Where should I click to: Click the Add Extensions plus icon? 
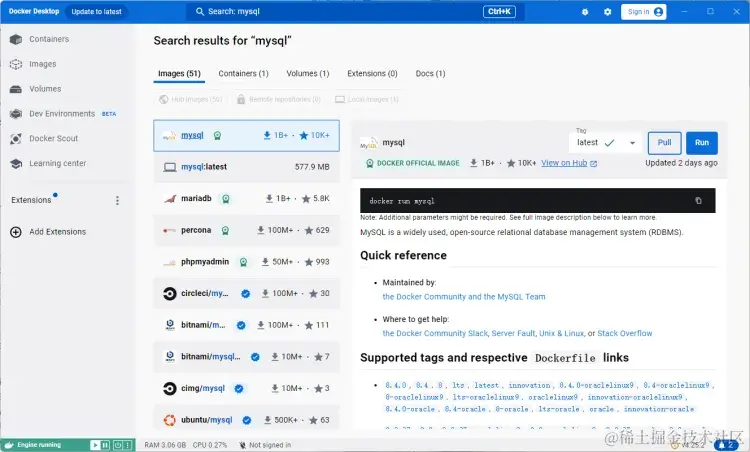(16, 232)
